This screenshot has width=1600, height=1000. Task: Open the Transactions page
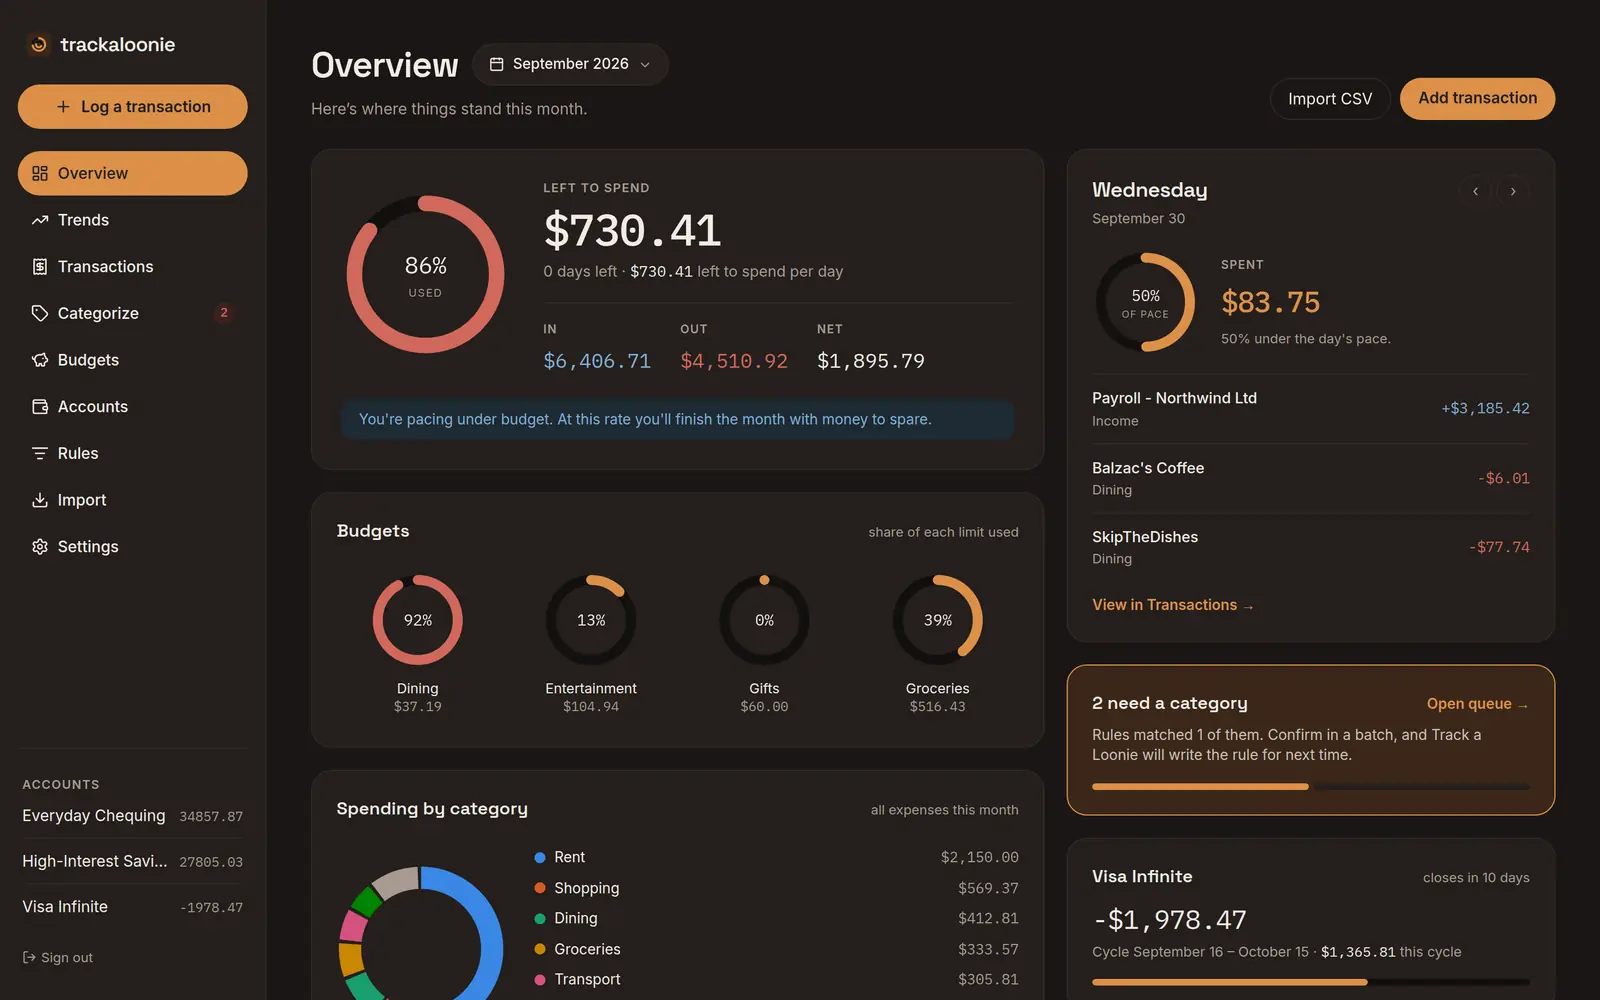(132, 267)
